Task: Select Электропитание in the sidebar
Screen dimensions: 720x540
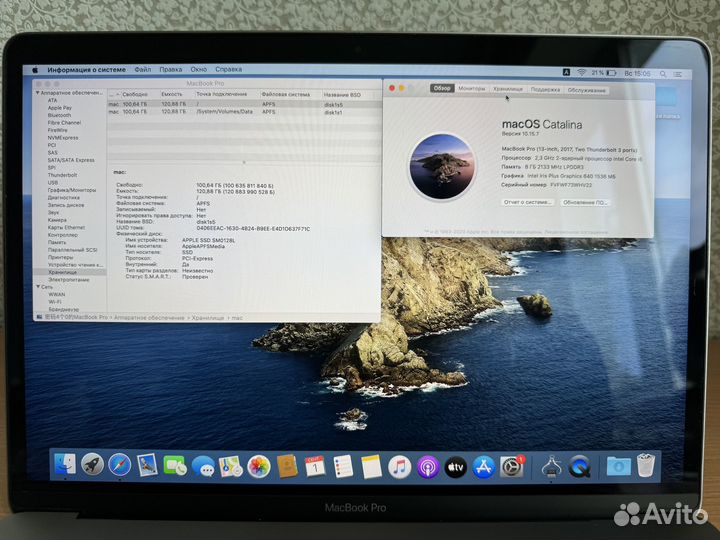Action: [x=69, y=280]
